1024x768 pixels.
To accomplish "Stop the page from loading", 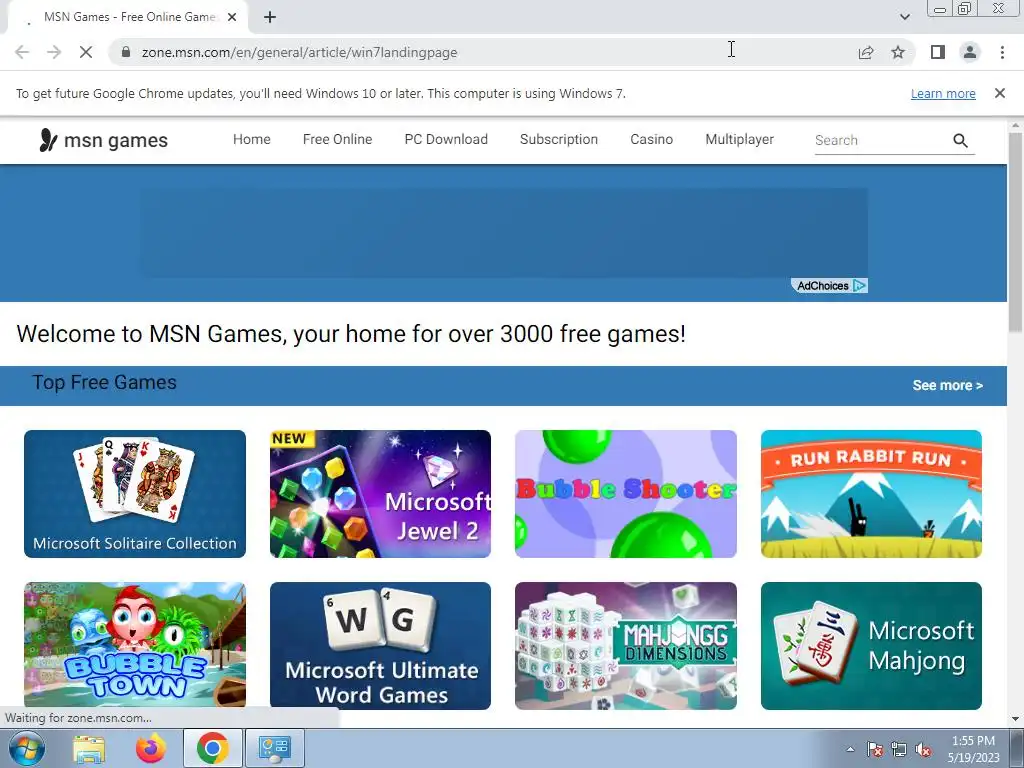I will coord(86,52).
